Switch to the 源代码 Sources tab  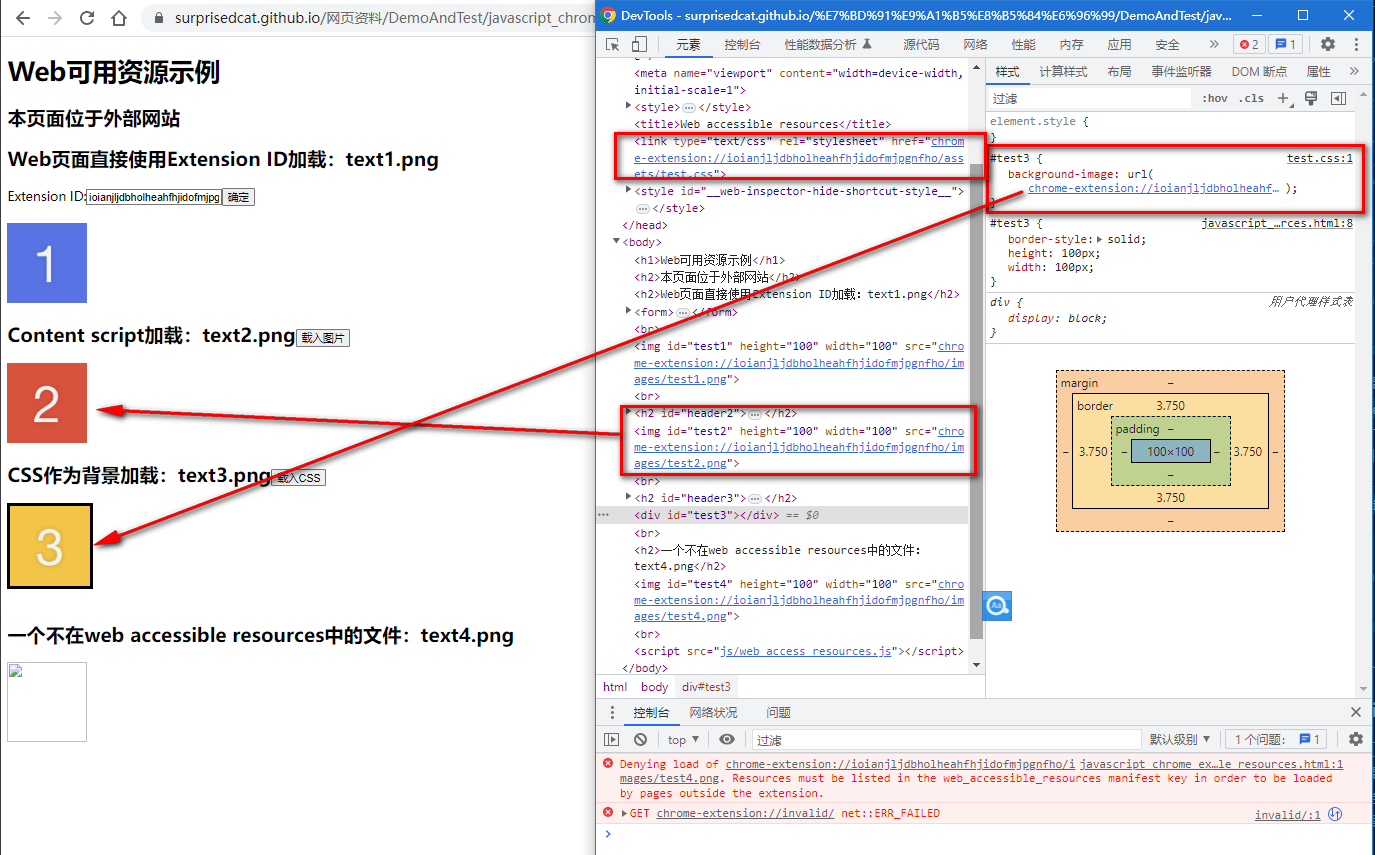(921, 44)
